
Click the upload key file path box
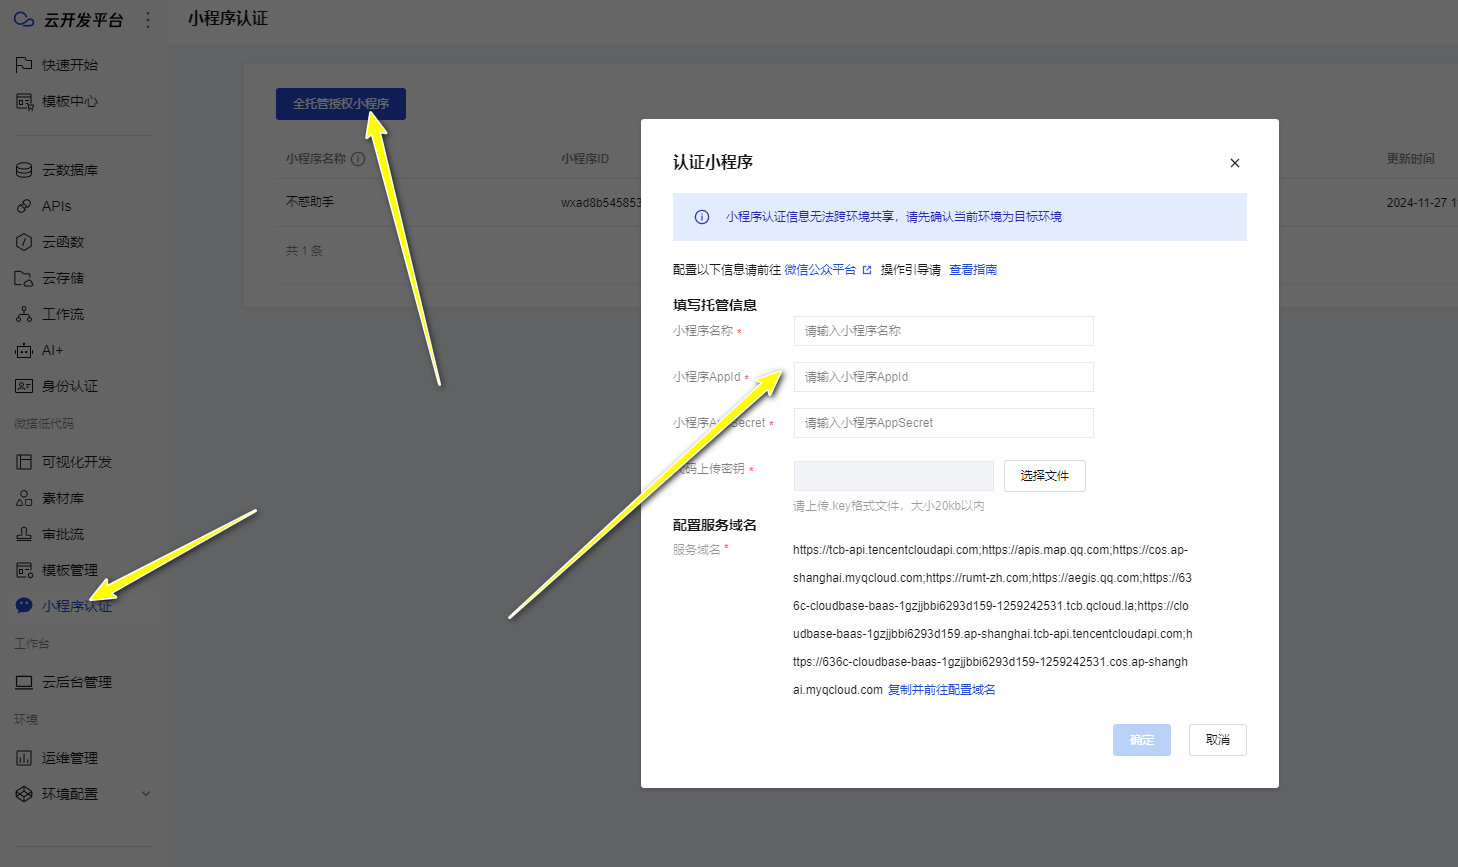pos(894,476)
